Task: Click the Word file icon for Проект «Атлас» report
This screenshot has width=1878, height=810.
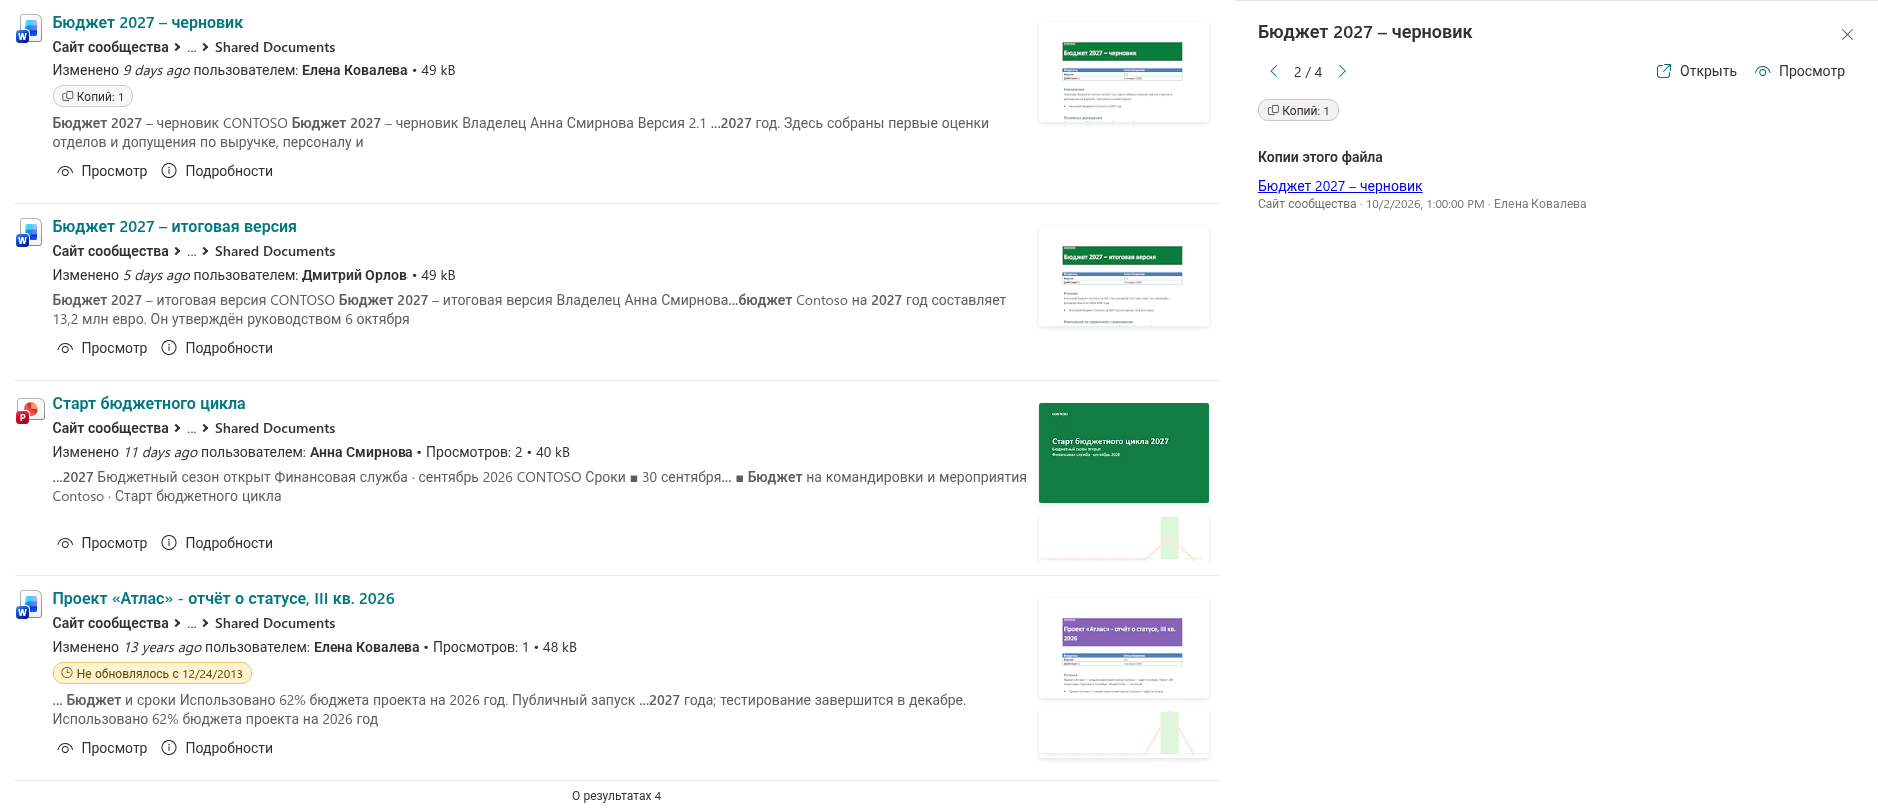Action: [29, 604]
